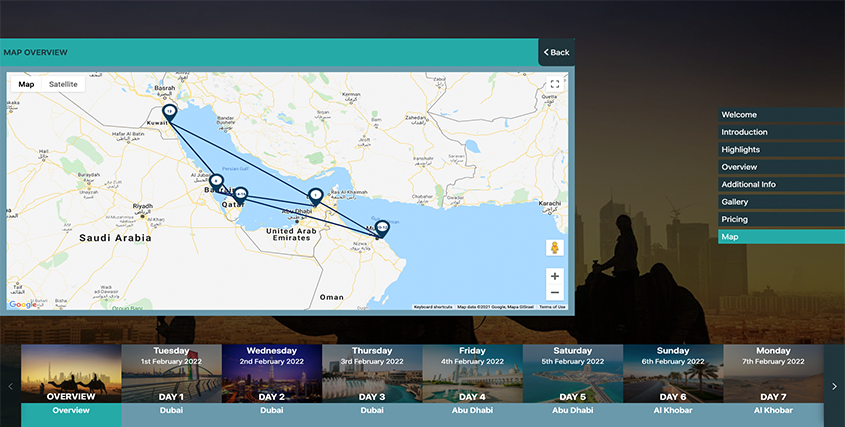Zoom in using the map plus button

coord(555,275)
